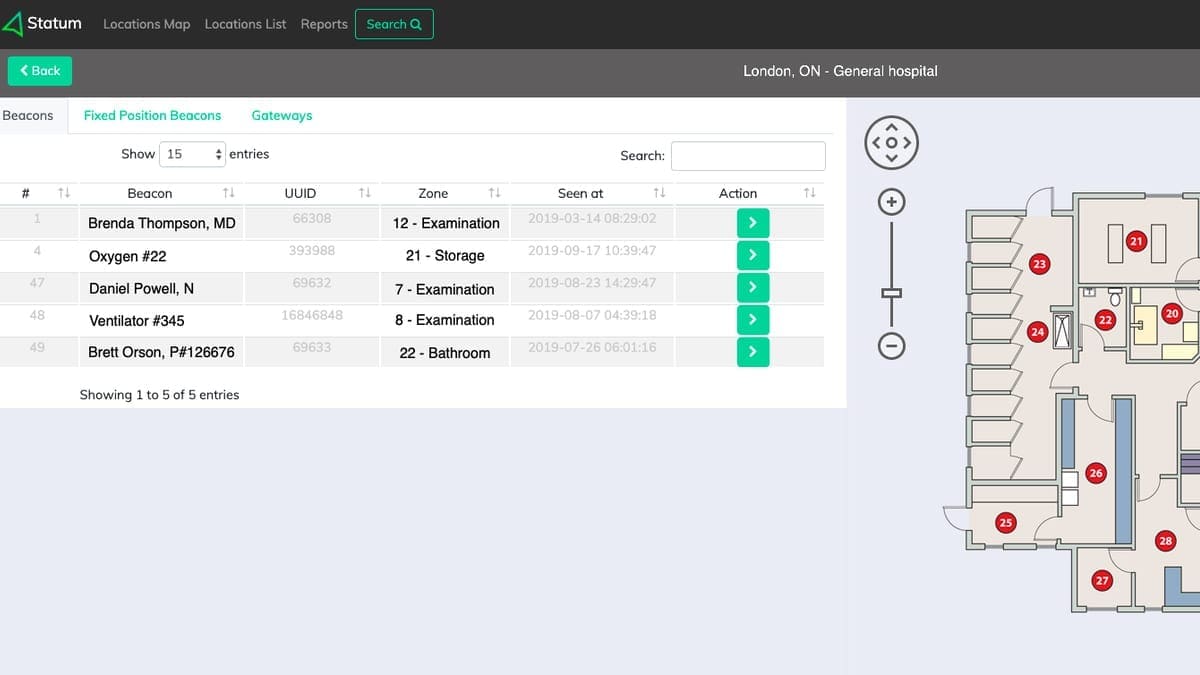Click map marker 26 in the hallway
The width and height of the screenshot is (1200, 675).
point(1096,473)
